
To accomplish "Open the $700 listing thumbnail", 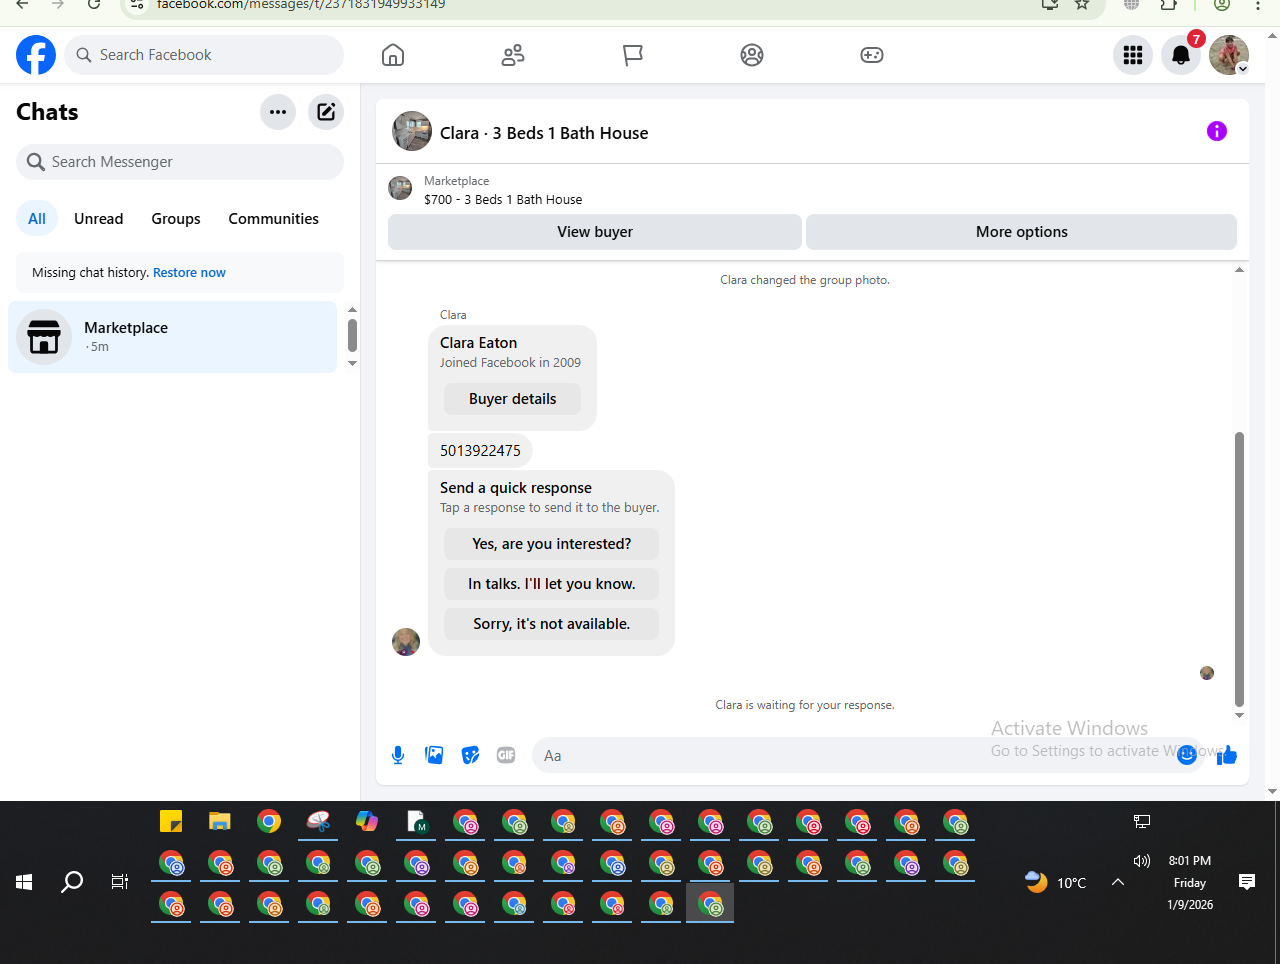I will point(400,188).
